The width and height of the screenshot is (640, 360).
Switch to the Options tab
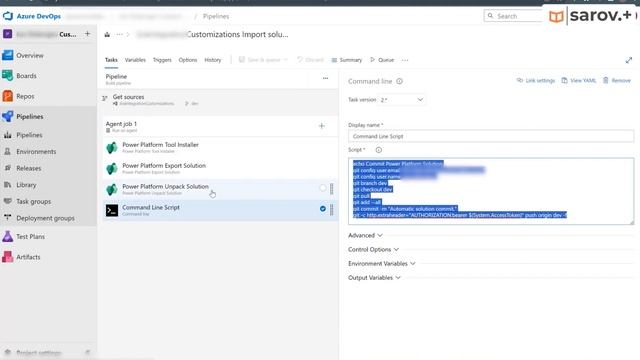click(188, 60)
